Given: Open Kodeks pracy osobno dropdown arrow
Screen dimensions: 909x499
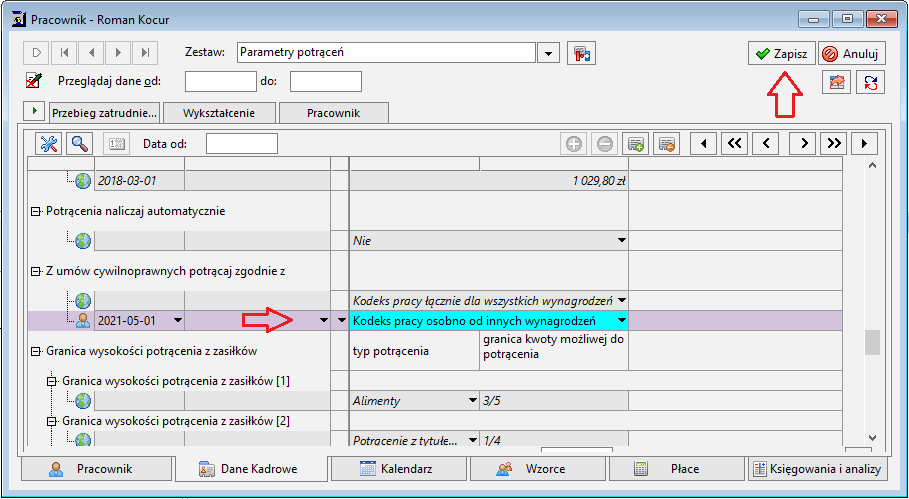Looking at the screenshot, I should [x=621, y=320].
